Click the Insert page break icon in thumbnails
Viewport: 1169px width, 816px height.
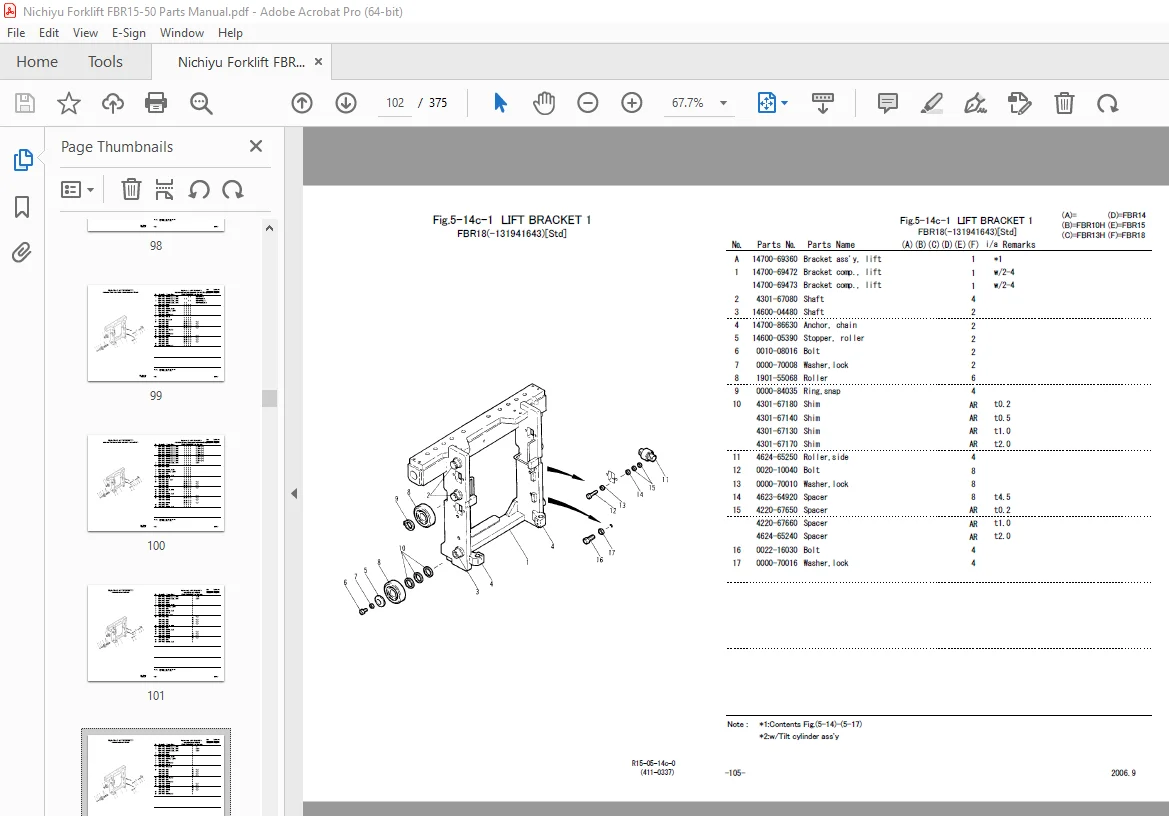pos(164,189)
